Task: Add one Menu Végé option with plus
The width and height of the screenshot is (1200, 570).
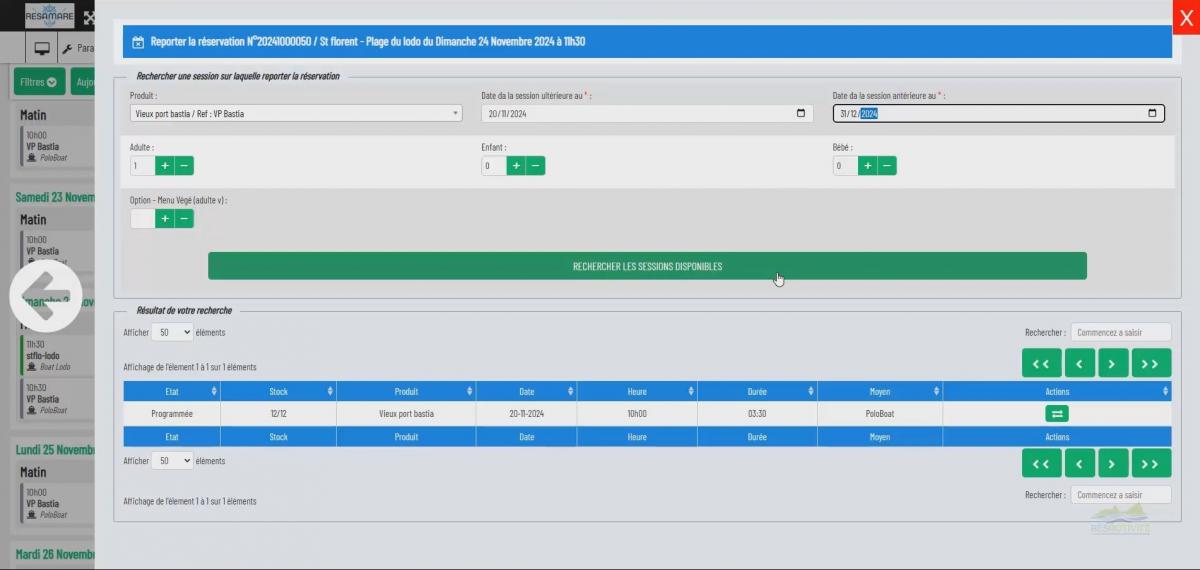Action: tap(165, 219)
